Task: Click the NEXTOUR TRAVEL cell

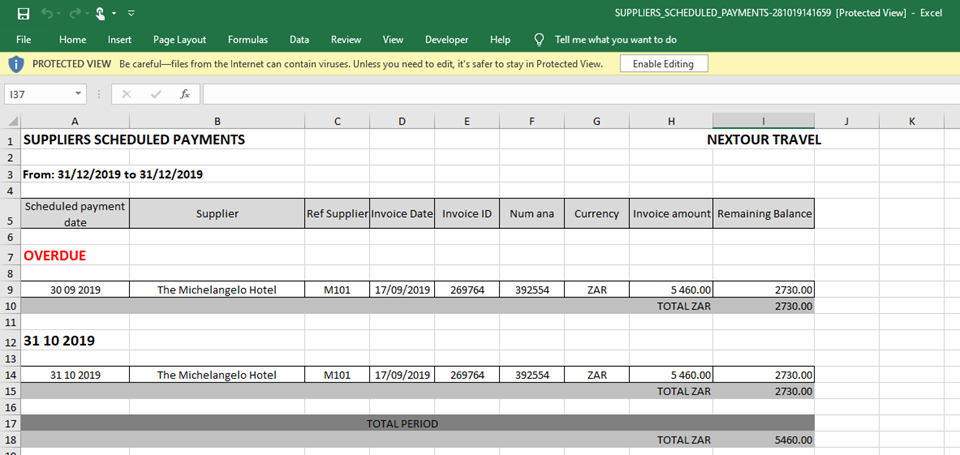Action: pos(763,140)
